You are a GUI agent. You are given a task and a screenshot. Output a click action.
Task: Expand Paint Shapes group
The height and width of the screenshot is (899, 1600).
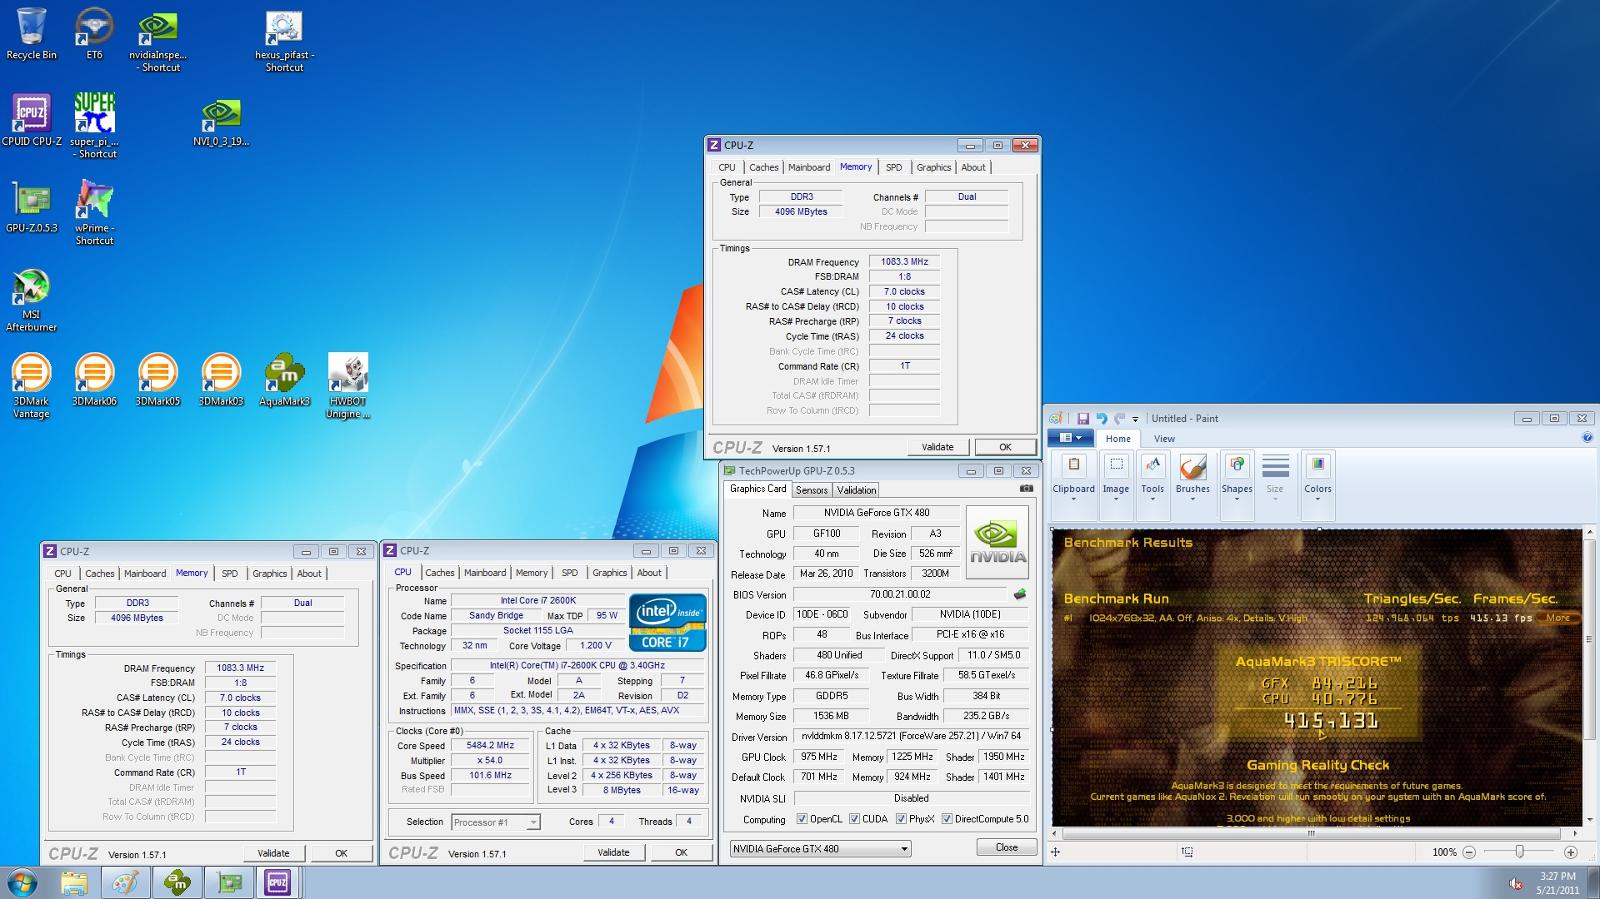click(x=1236, y=485)
